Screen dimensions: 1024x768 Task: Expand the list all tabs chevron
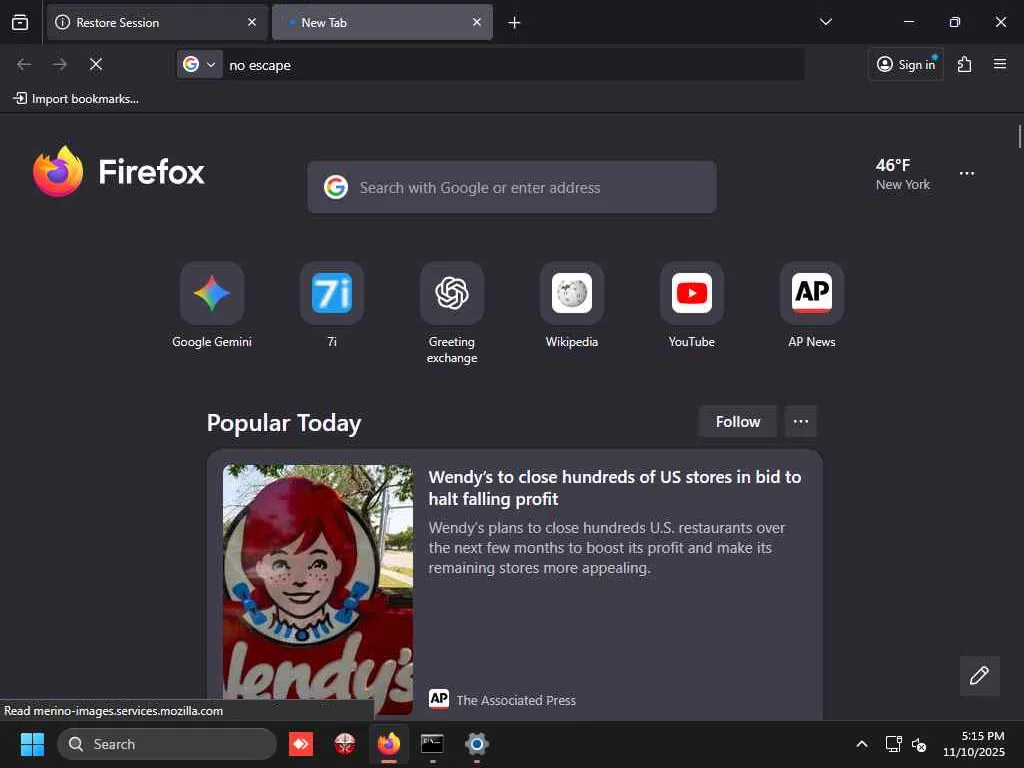[x=825, y=22]
